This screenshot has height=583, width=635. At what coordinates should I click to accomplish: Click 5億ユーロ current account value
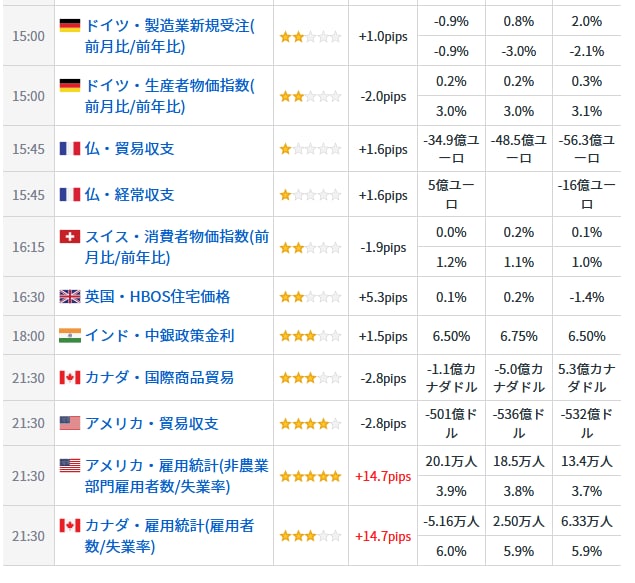[451, 195]
